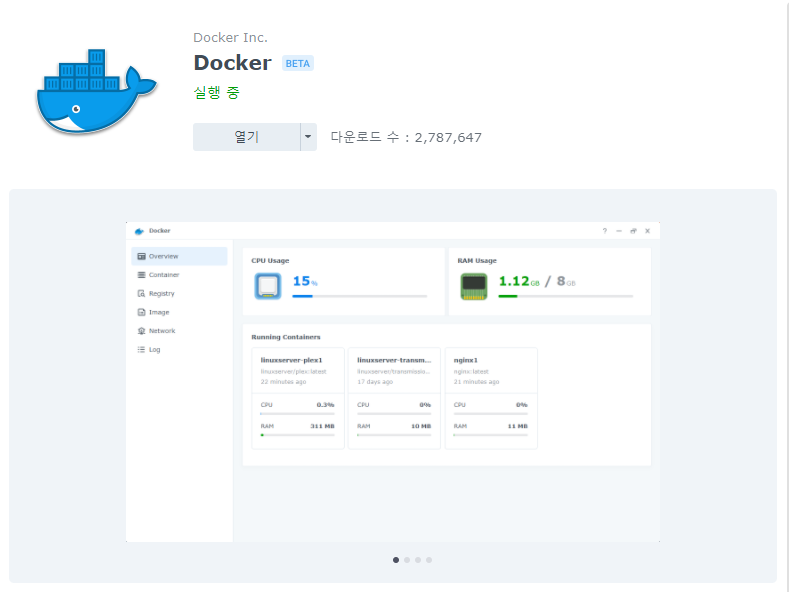Open the nginx1 container card
The width and height of the screenshot is (789, 592).
pos(491,398)
